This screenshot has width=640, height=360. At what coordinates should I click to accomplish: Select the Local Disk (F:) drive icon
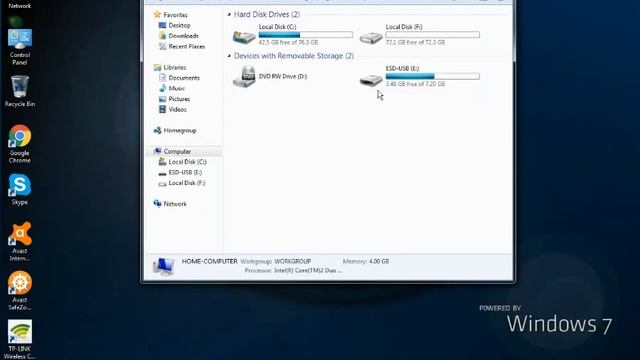(371, 38)
